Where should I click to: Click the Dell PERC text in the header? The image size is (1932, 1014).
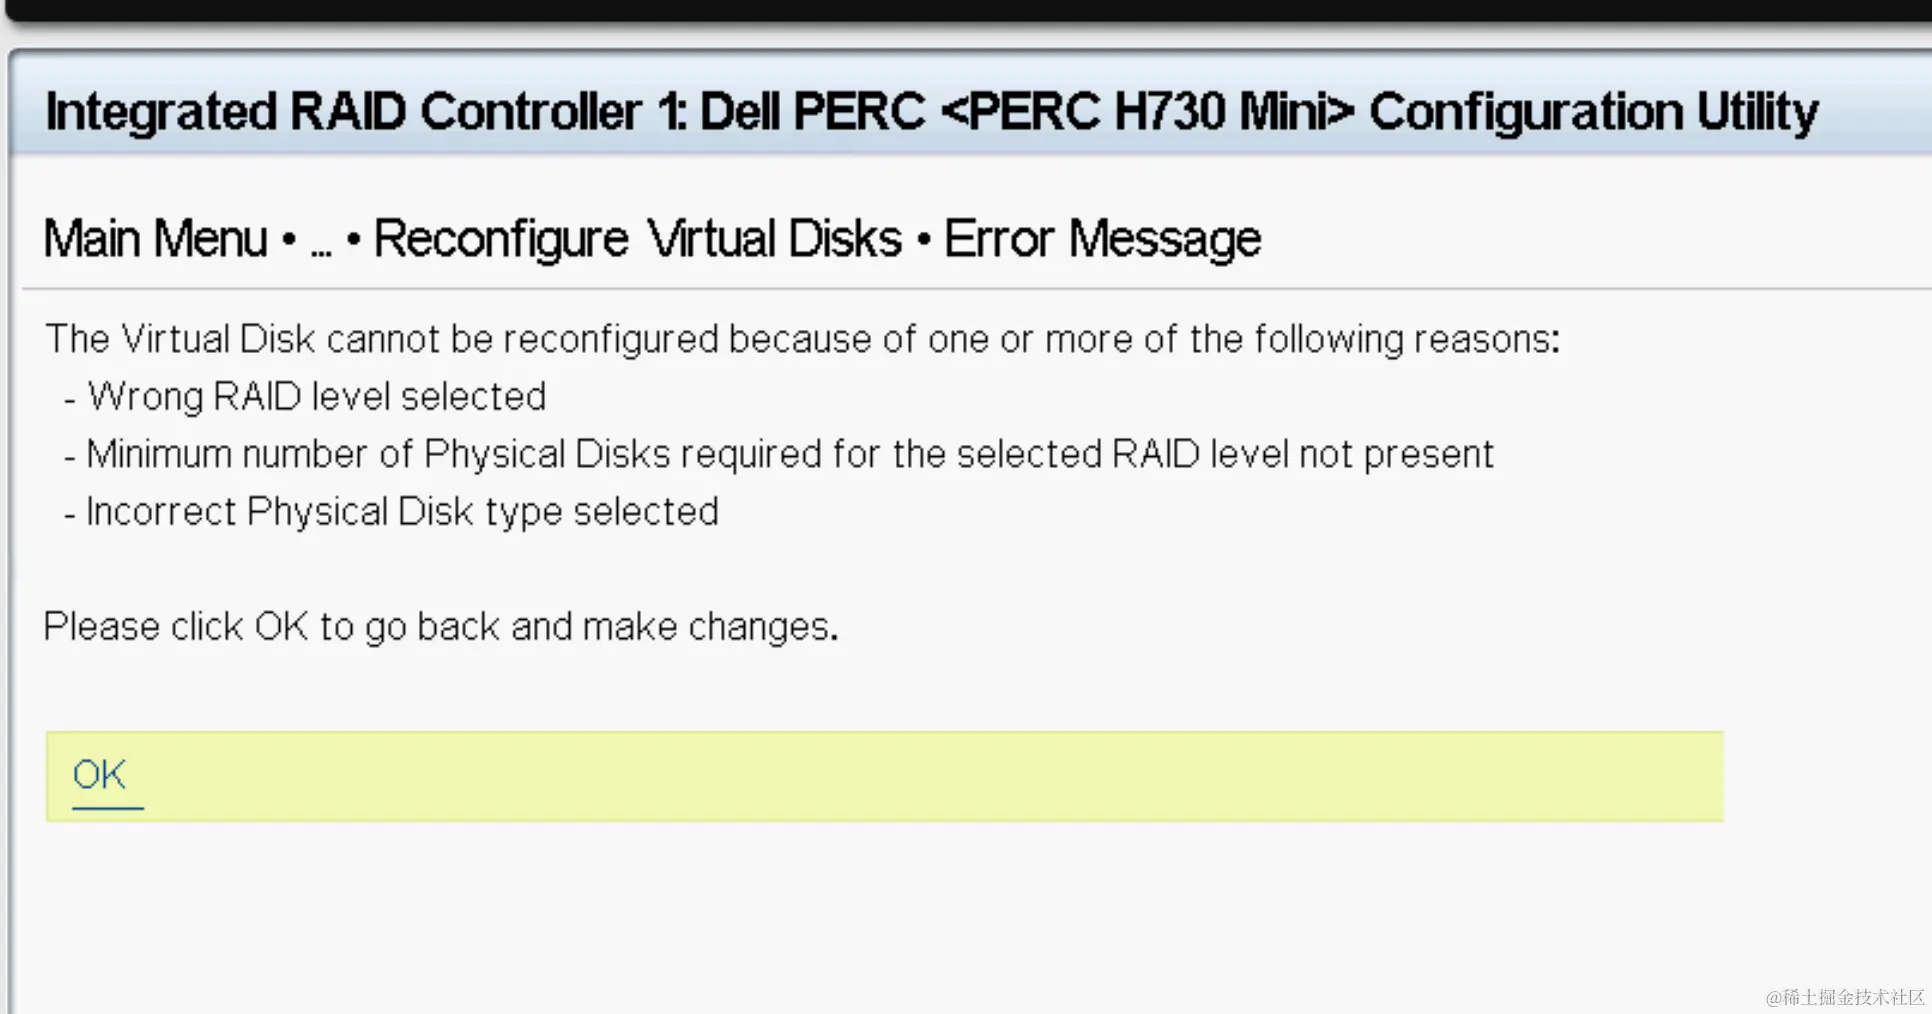812,111
